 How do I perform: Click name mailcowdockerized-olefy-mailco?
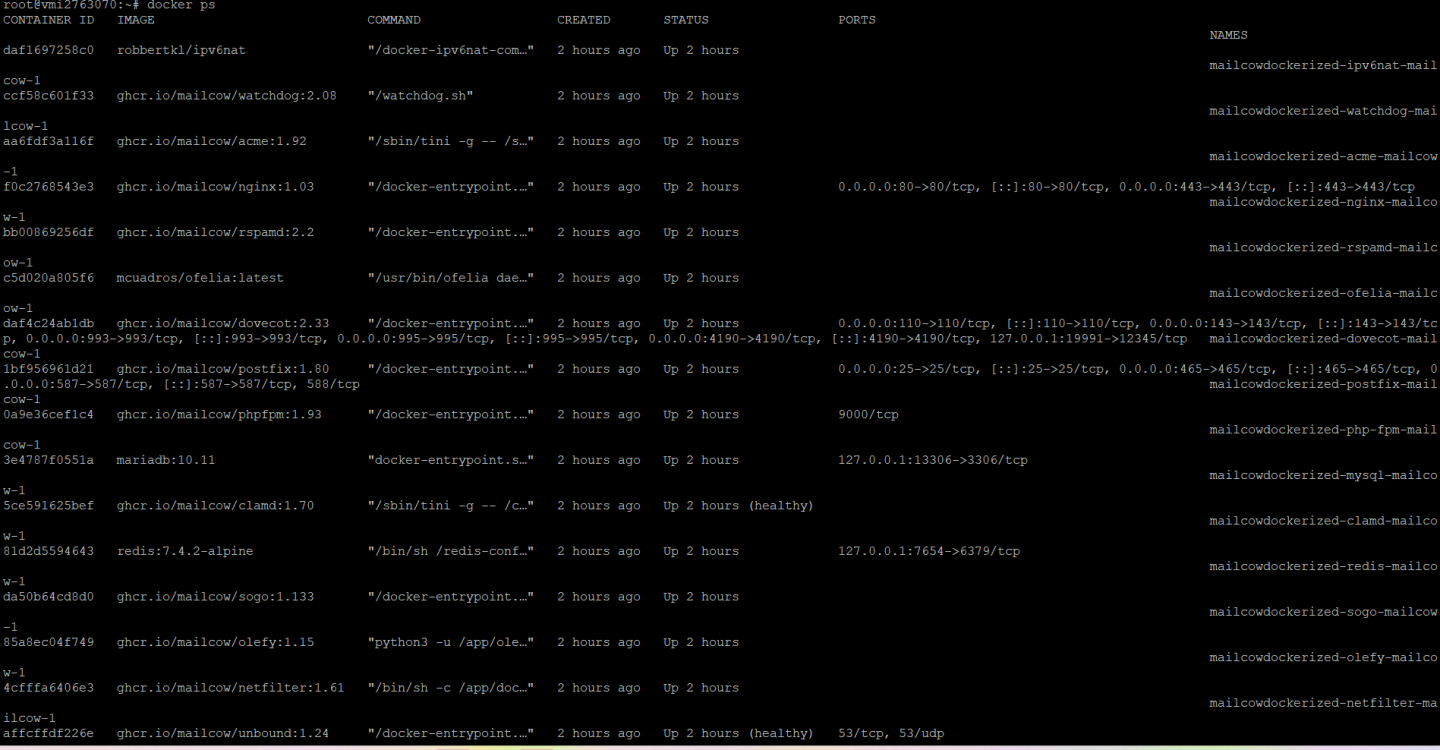[x=1323, y=657]
